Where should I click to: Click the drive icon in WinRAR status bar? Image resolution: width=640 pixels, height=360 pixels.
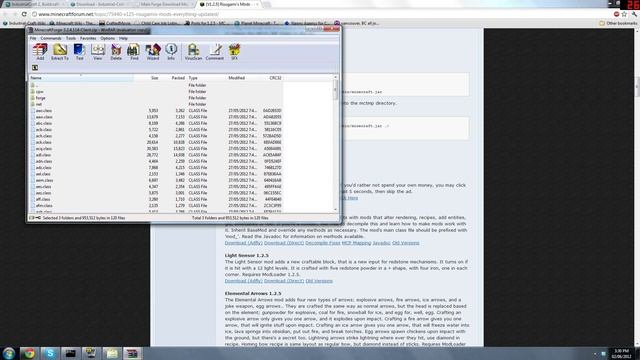[x=32, y=218]
